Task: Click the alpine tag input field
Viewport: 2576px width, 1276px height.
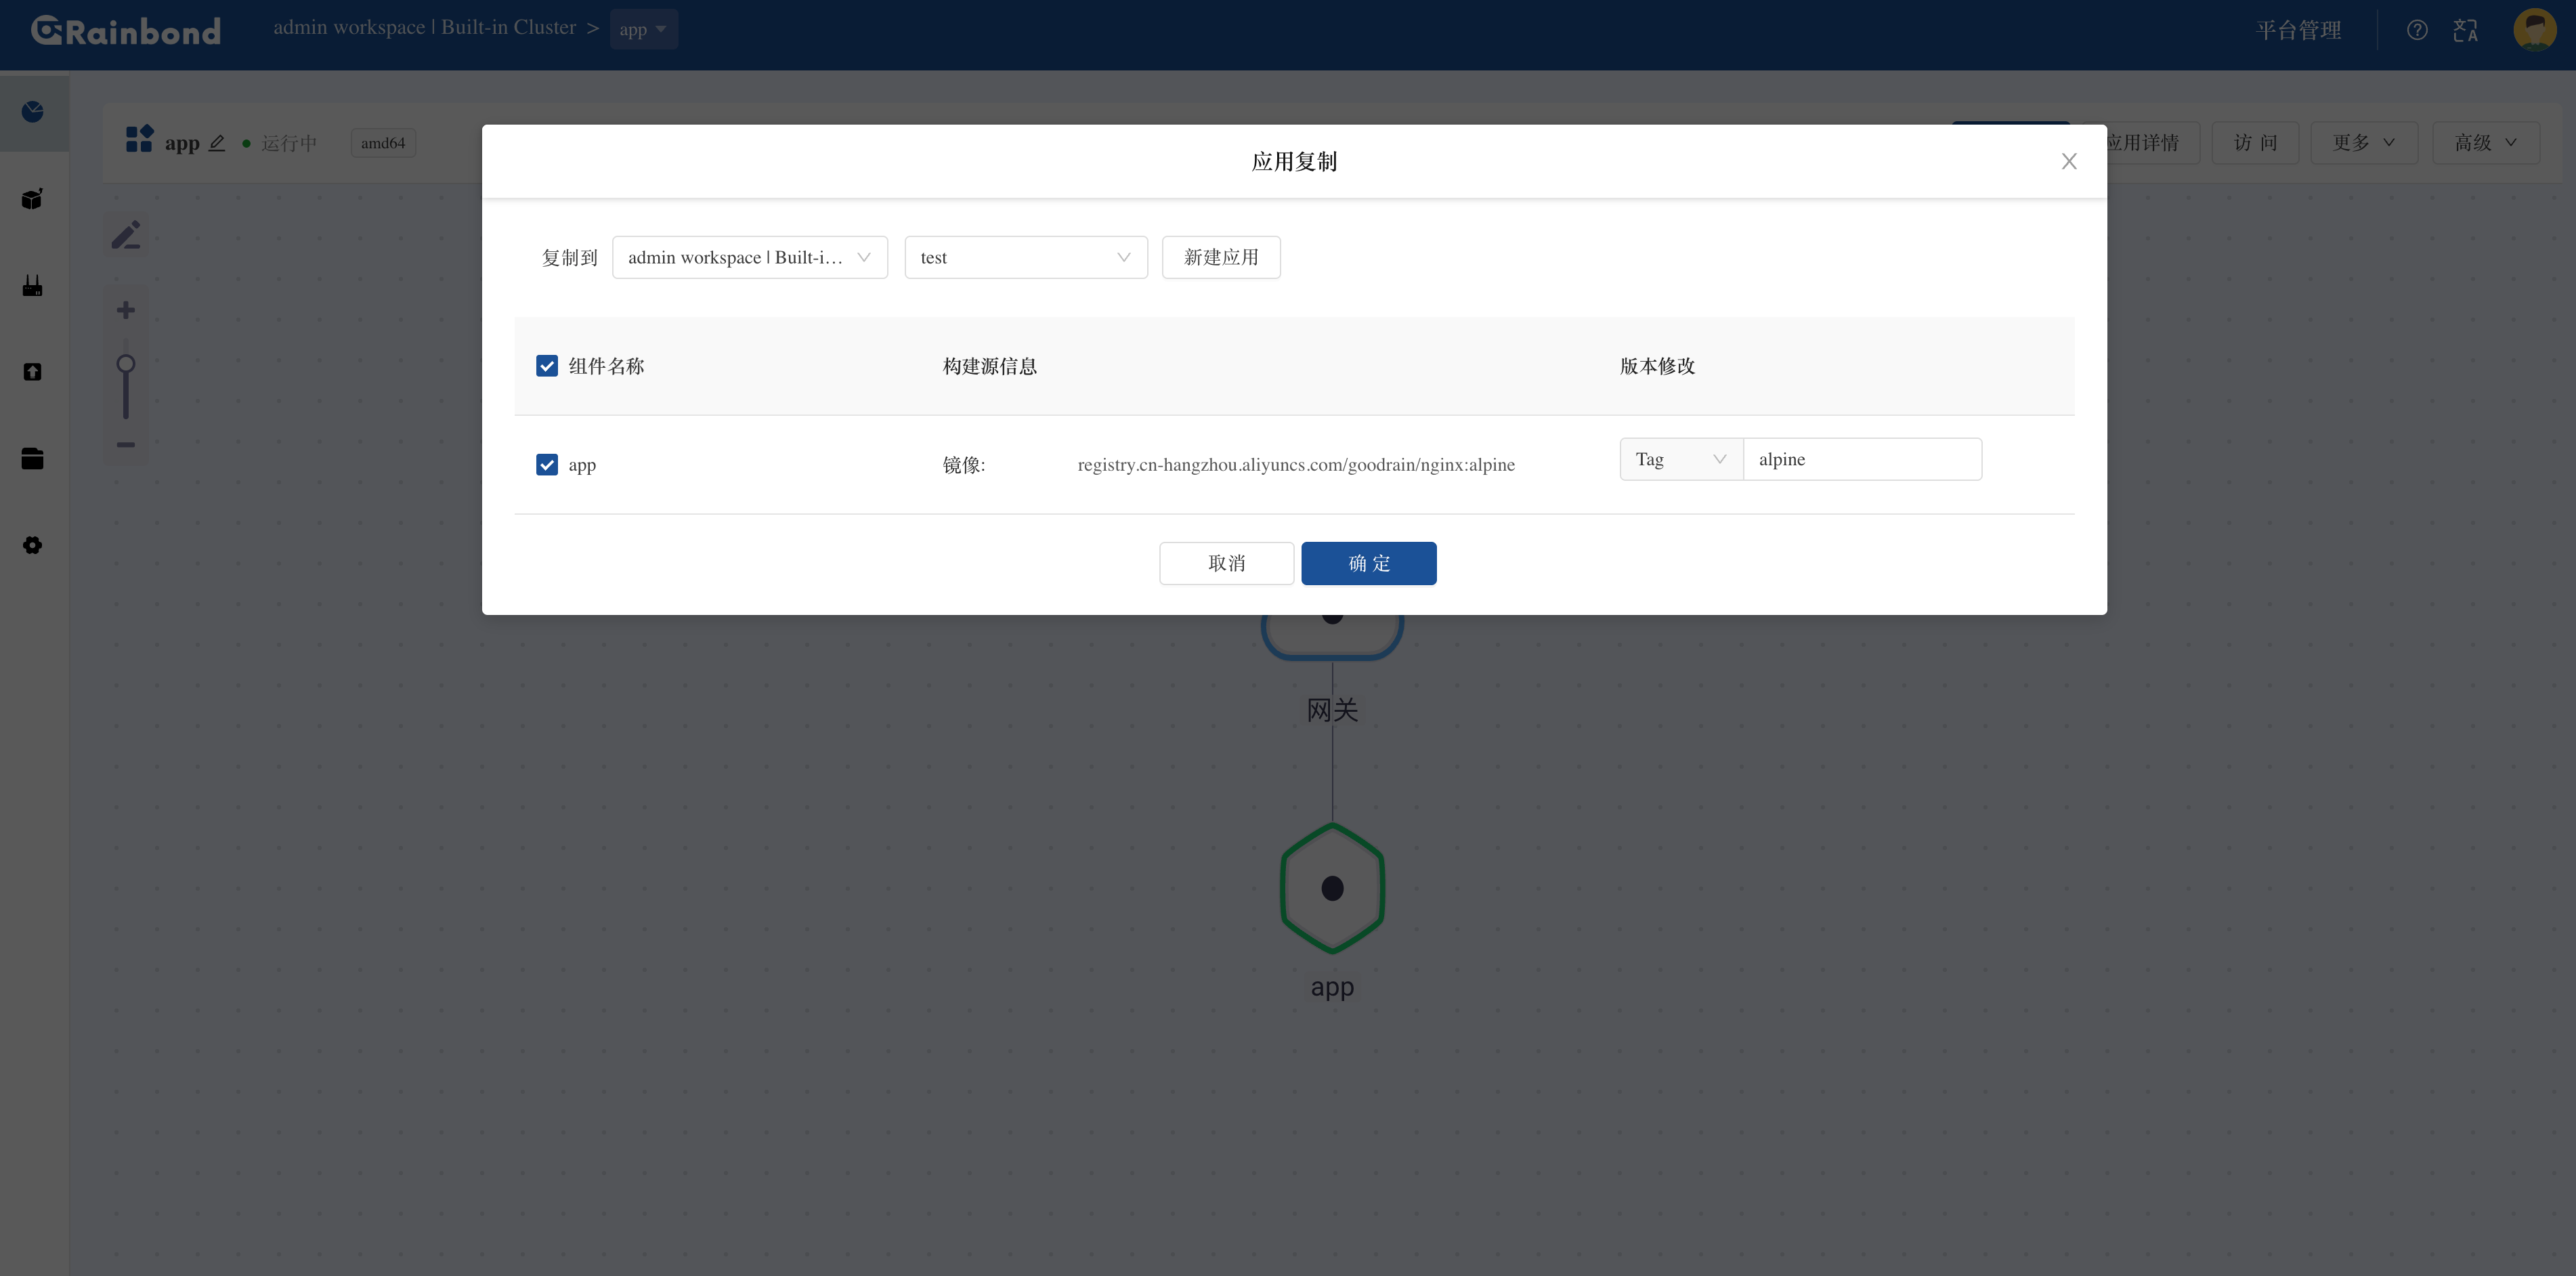Action: [1861, 460]
